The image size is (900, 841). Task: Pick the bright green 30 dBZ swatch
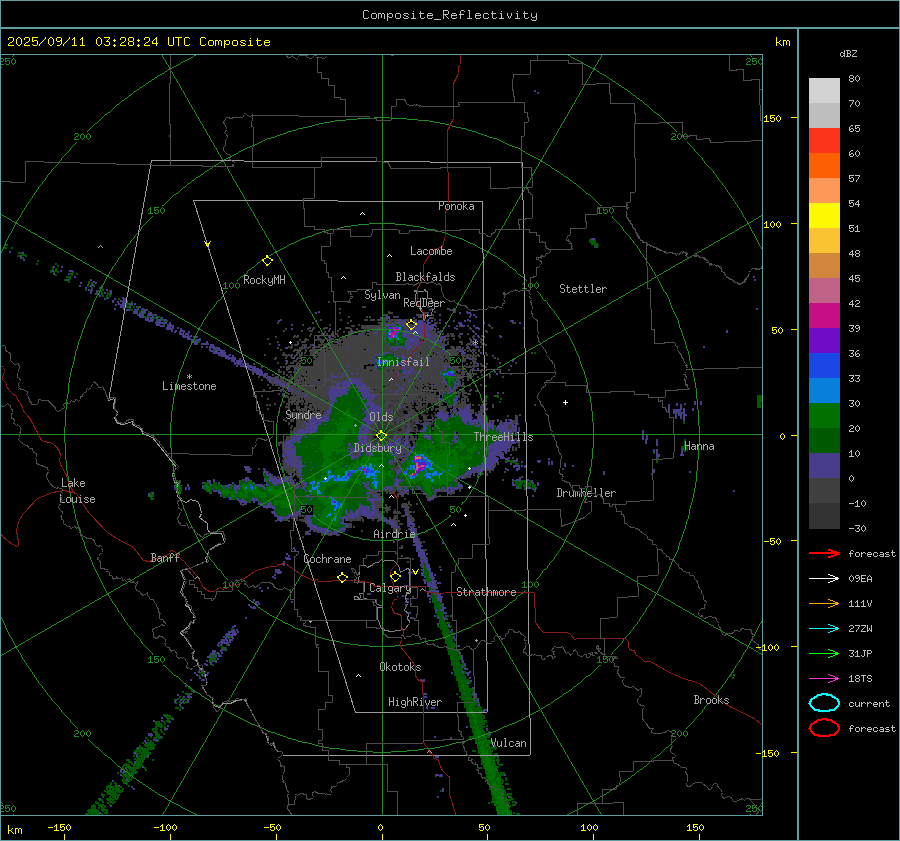(824, 415)
